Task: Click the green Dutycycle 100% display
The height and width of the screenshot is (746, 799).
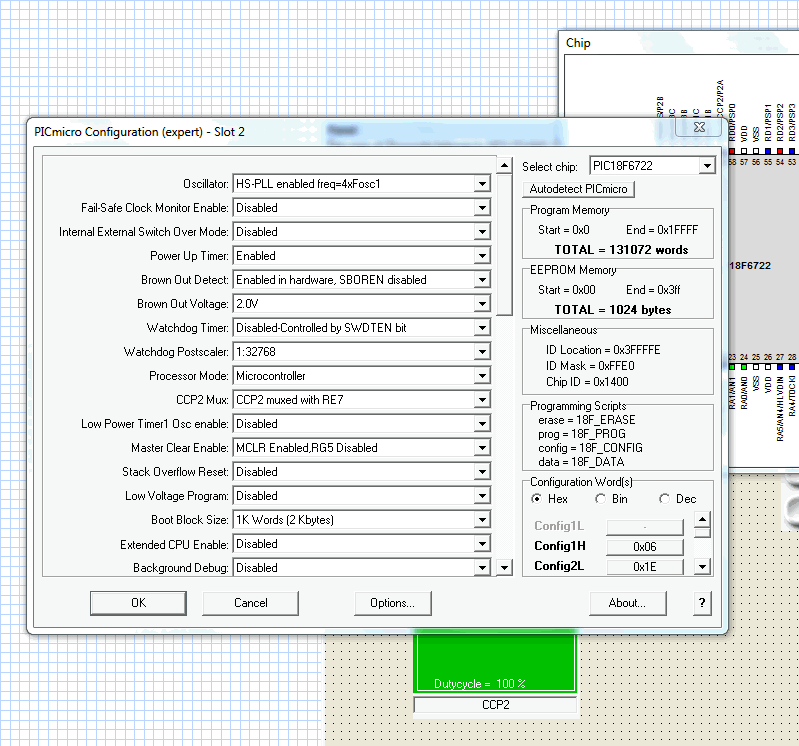Action: click(495, 663)
